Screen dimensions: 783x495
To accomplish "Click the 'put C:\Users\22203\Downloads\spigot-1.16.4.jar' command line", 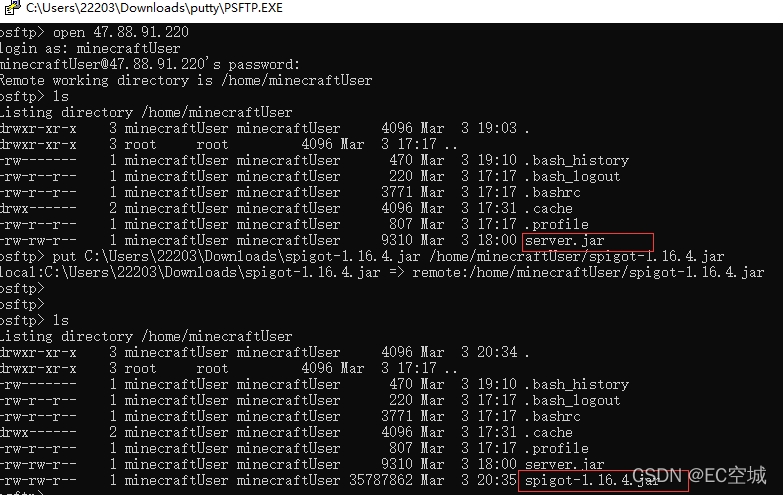I will (x=362, y=256).
